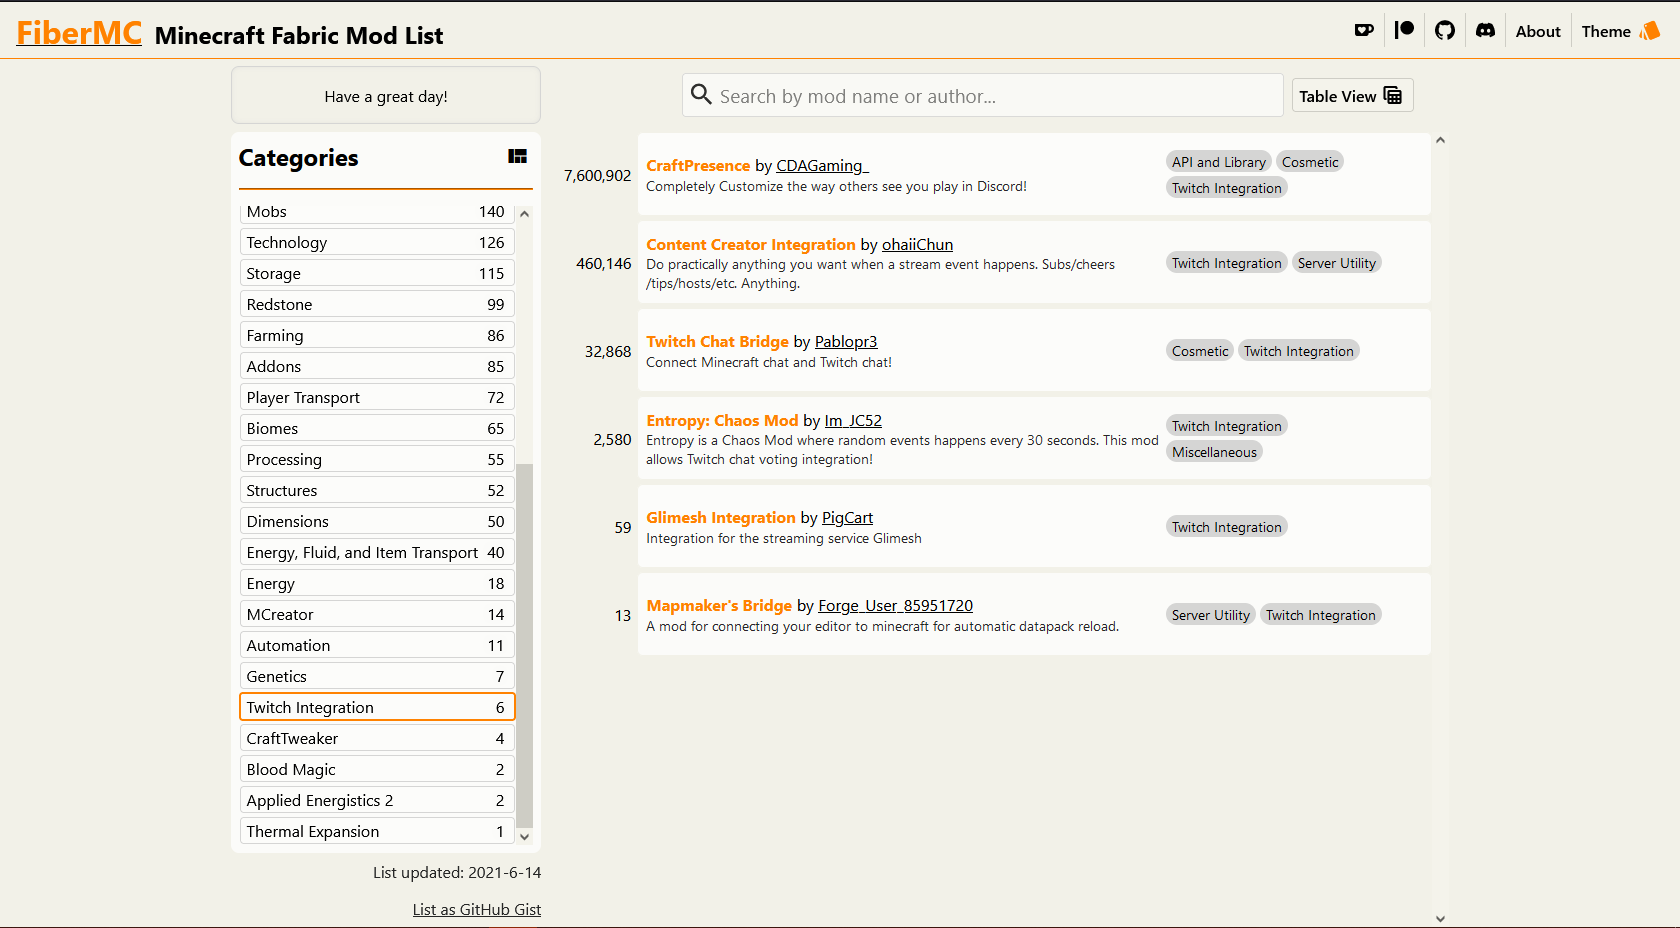The height and width of the screenshot is (928, 1680).
Task: Toggle the Categories layout icon
Action: (x=517, y=156)
